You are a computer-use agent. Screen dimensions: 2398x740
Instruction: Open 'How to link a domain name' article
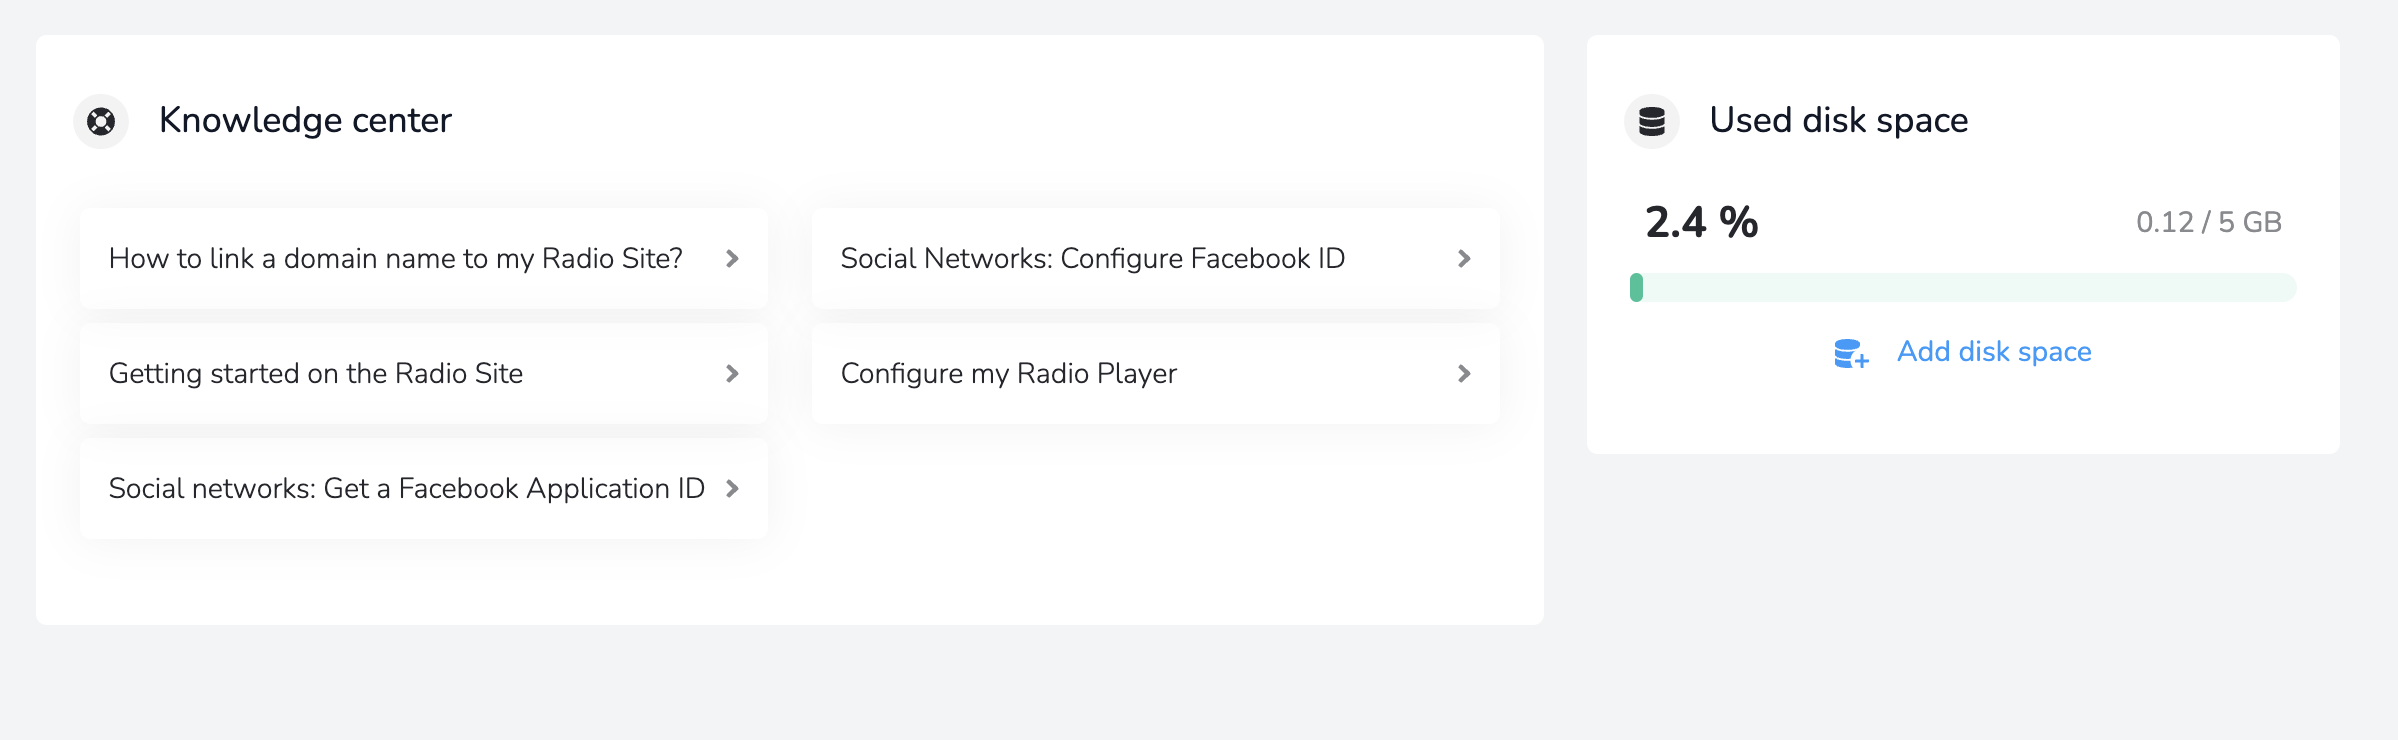[395, 259]
